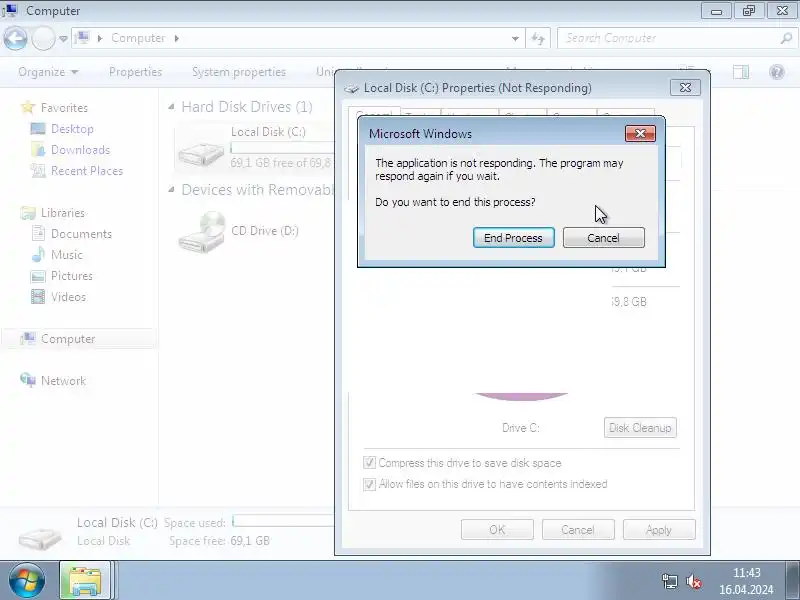Click the Forward navigation arrow in Explorer
800x600 pixels.
[x=43, y=38]
